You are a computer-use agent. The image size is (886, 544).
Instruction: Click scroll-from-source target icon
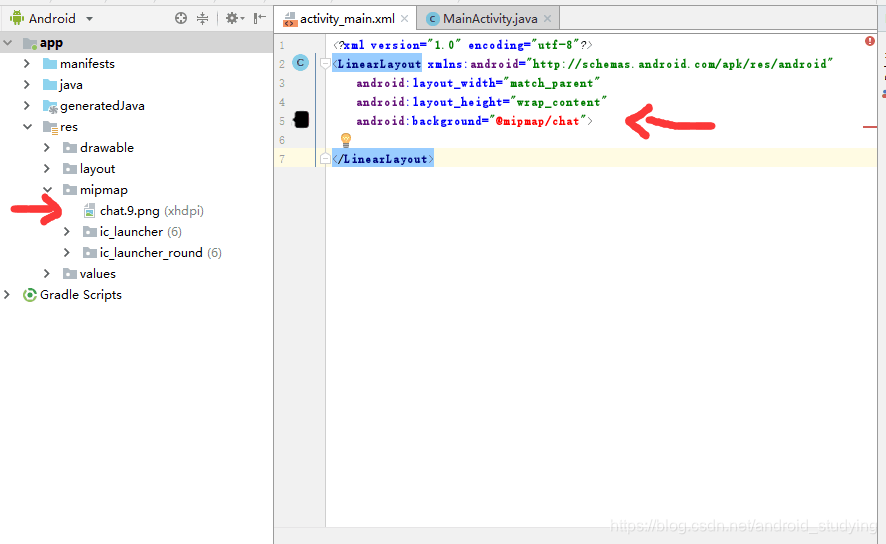[x=181, y=18]
